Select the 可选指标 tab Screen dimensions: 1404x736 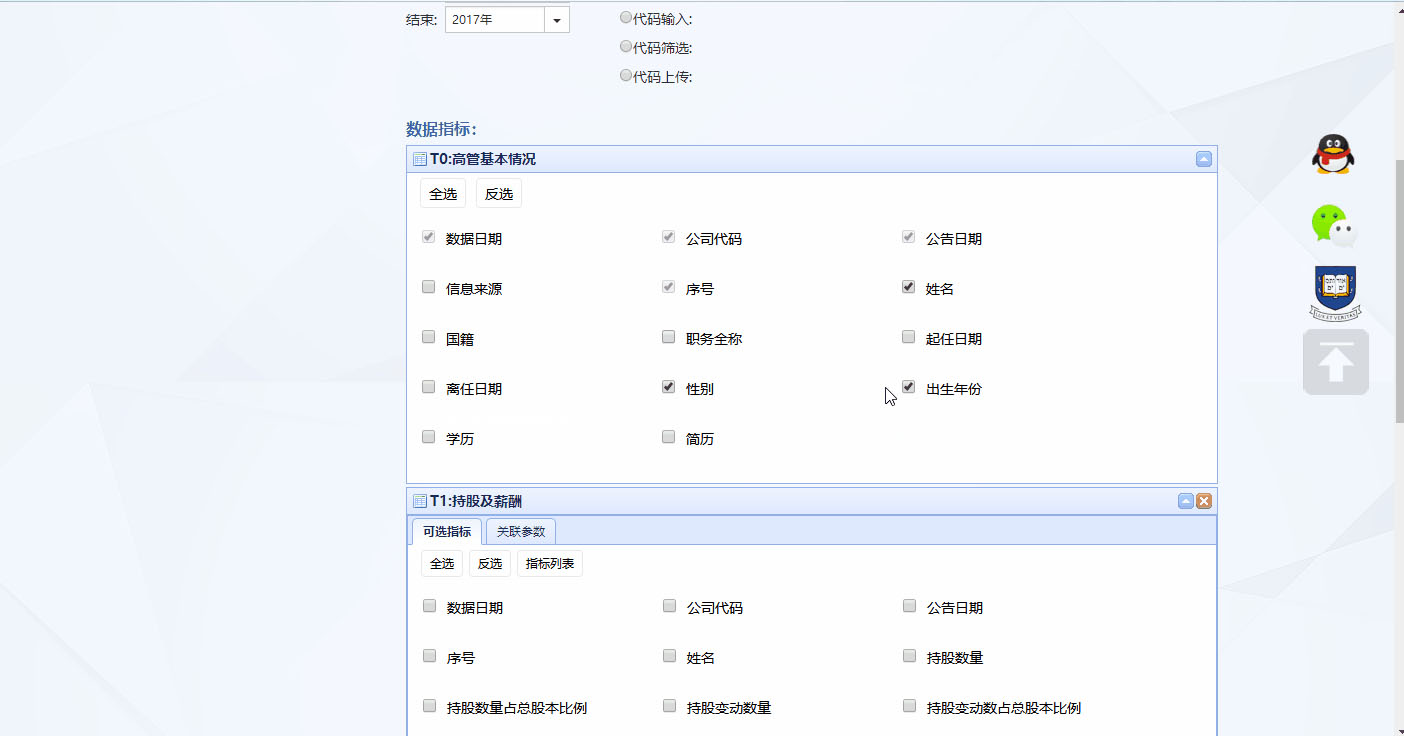point(447,532)
